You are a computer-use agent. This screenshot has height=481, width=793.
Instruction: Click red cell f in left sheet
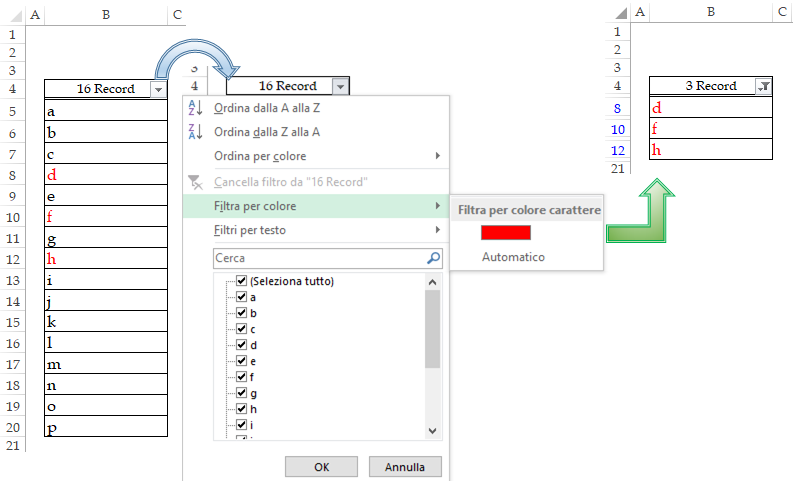pyautogui.click(x=106, y=217)
